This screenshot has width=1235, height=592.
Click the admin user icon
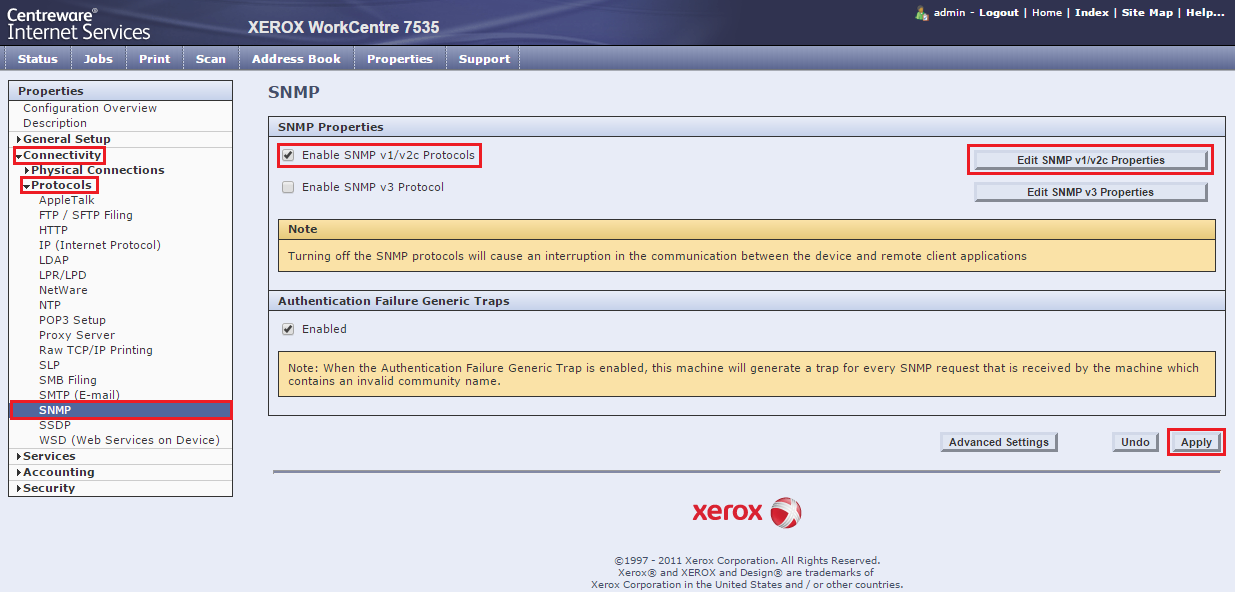point(922,13)
